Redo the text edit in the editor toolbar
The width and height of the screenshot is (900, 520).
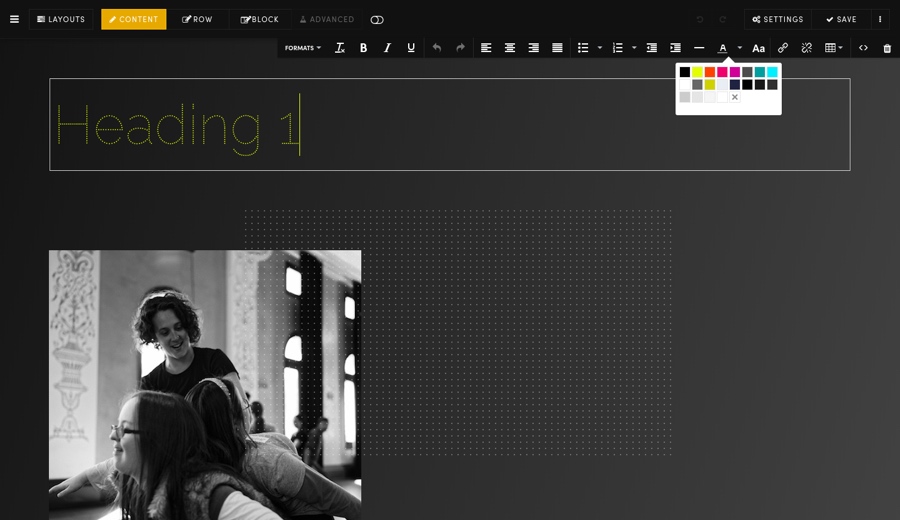pos(460,48)
